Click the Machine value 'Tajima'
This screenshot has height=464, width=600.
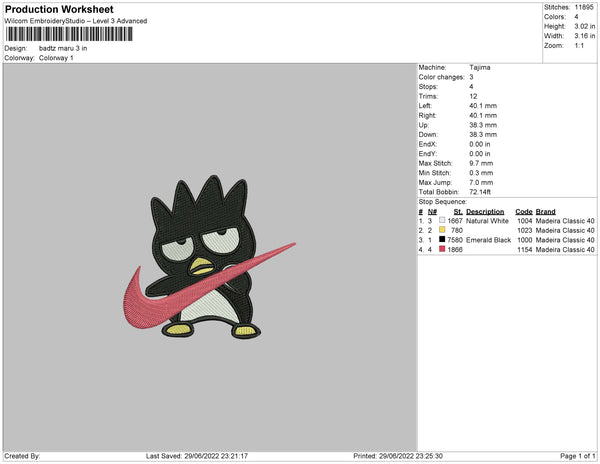[x=480, y=67]
